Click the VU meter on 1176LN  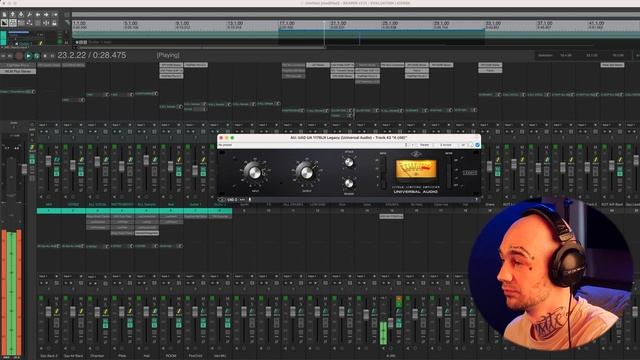[416, 169]
